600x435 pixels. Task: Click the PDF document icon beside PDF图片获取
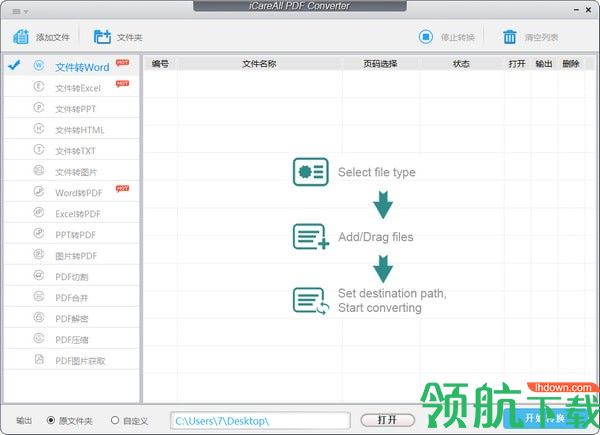click(39, 359)
